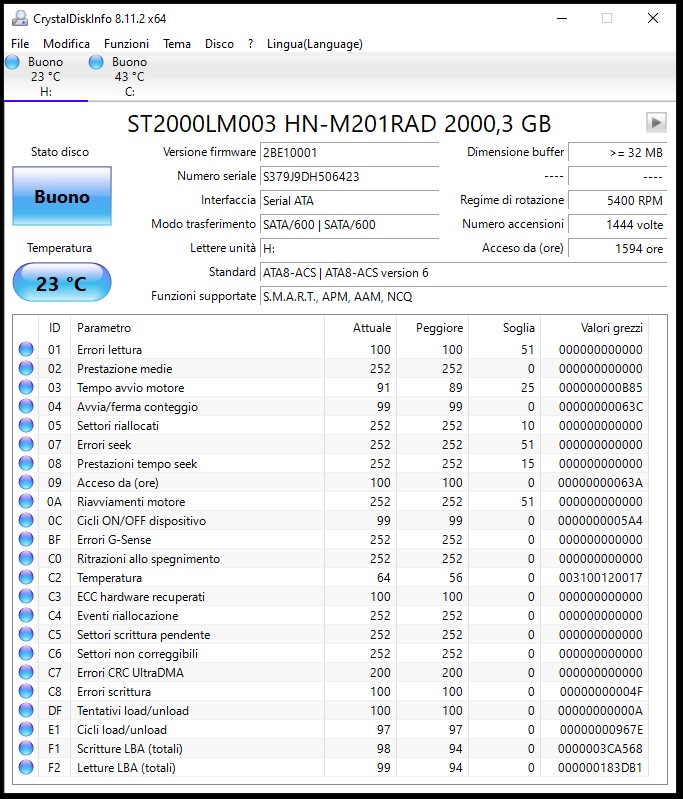Open the Funzioni menu
Viewport: 683px width, 799px height.
click(x=126, y=44)
